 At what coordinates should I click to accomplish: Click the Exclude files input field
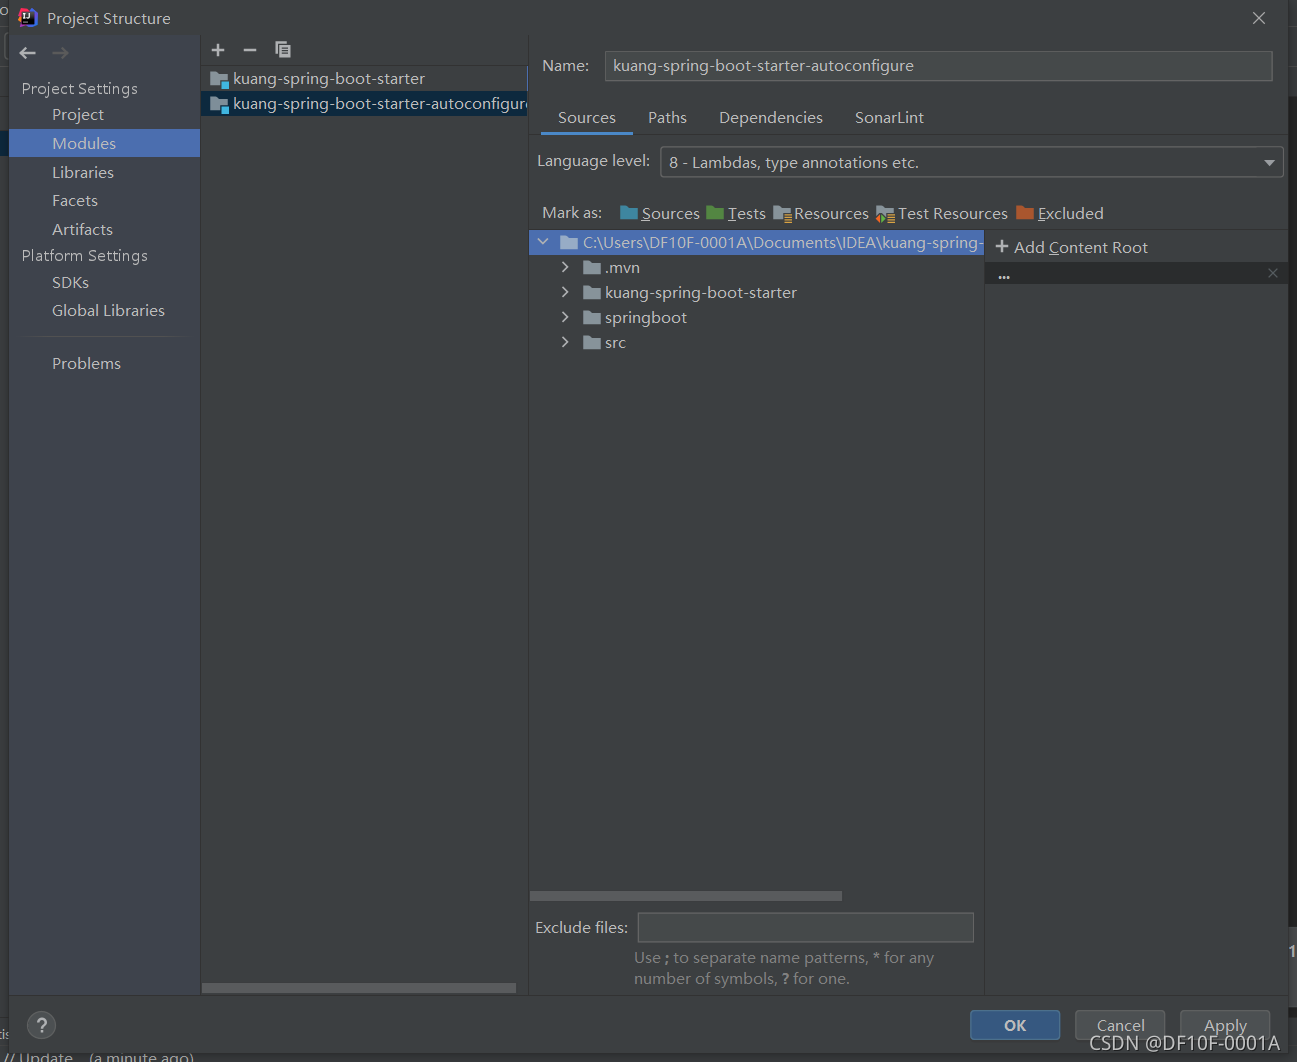805,927
